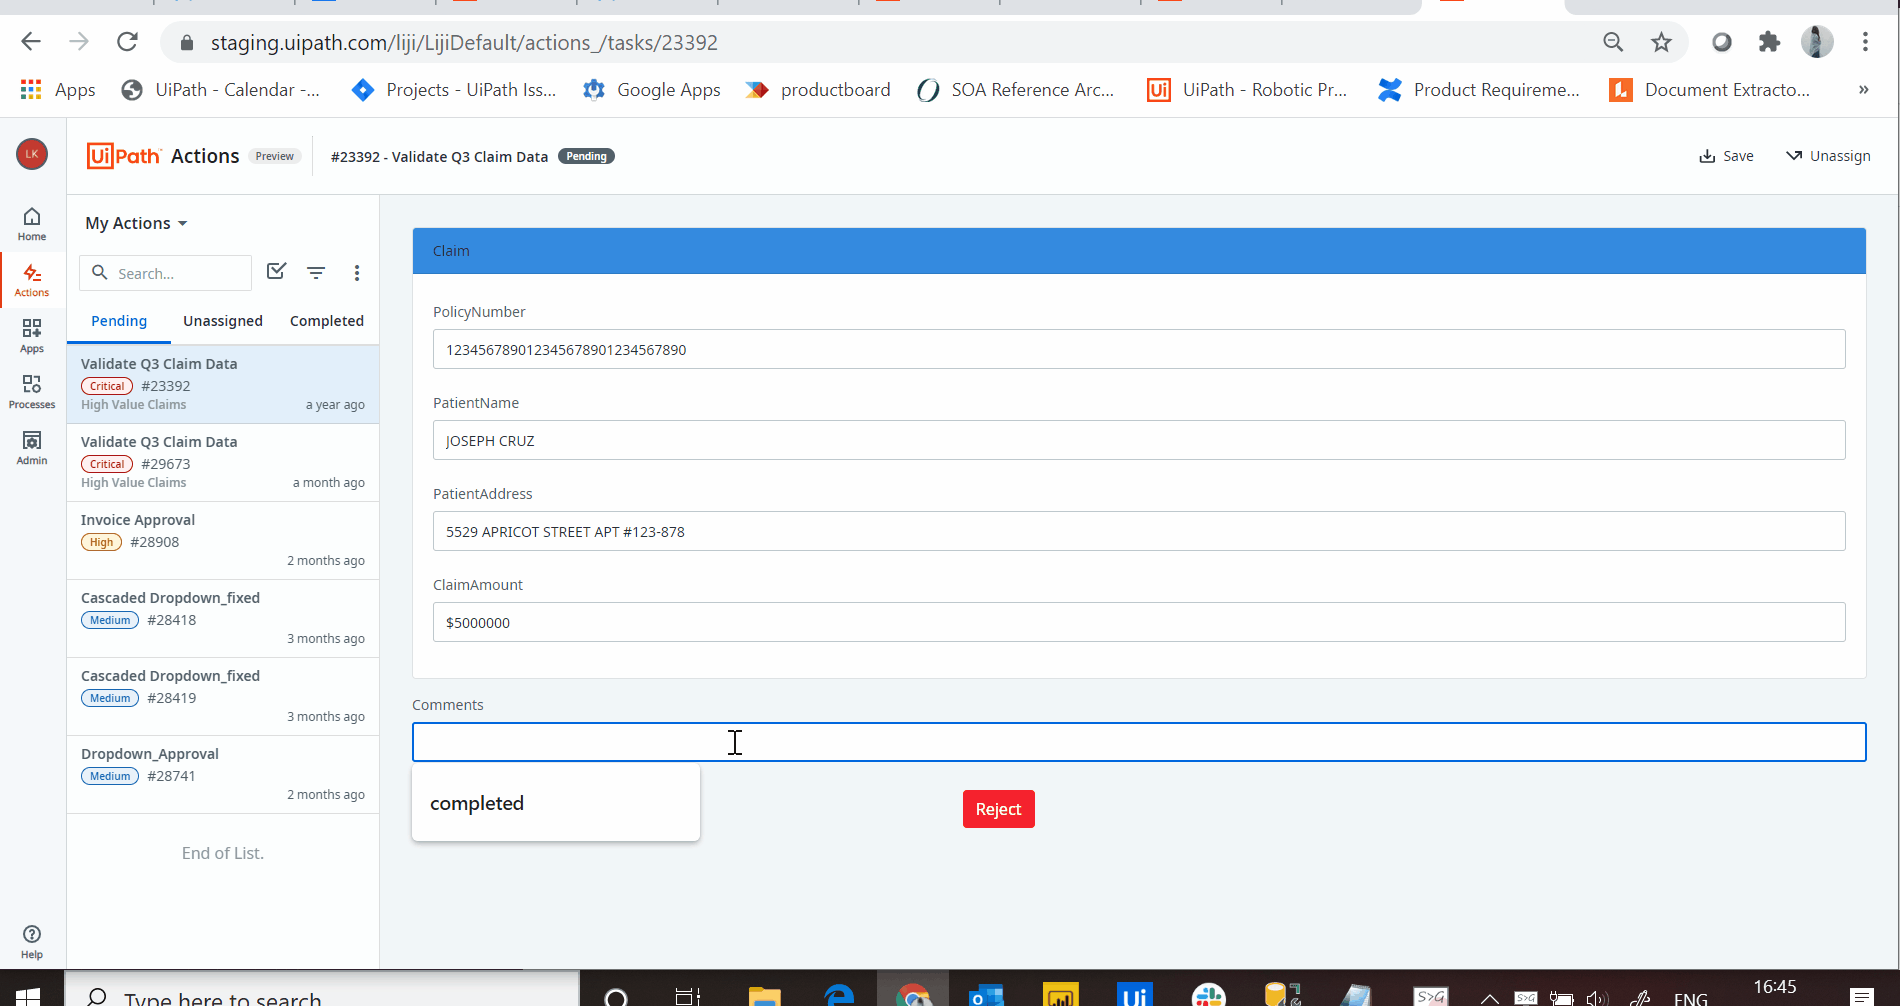The width and height of the screenshot is (1900, 1006).
Task: Open the three-dot more options menu
Action: [x=357, y=273]
